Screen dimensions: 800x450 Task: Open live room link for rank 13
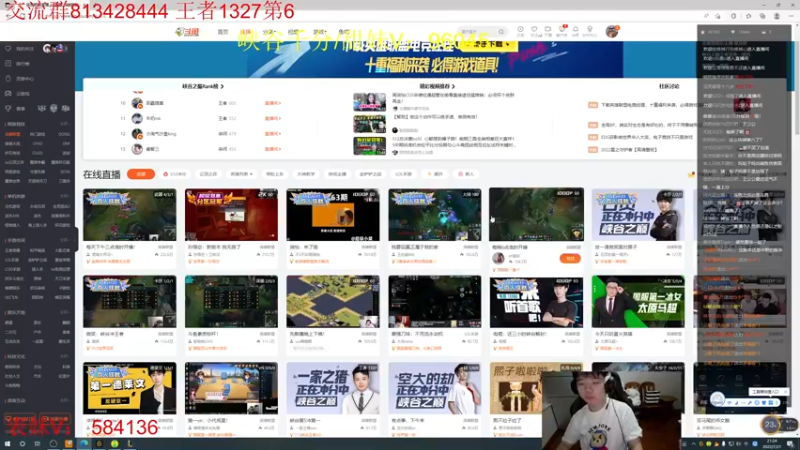pyautogui.click(x=272, y=149)
